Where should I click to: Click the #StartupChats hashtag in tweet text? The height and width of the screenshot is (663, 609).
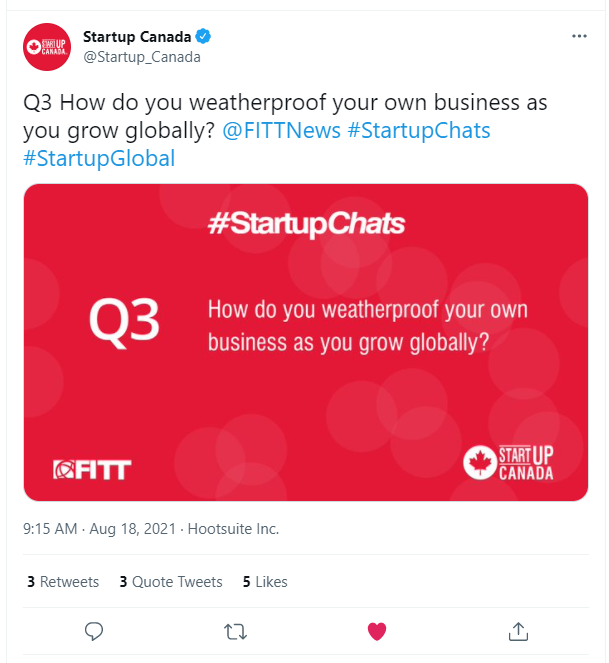click(x=418, y=131)
